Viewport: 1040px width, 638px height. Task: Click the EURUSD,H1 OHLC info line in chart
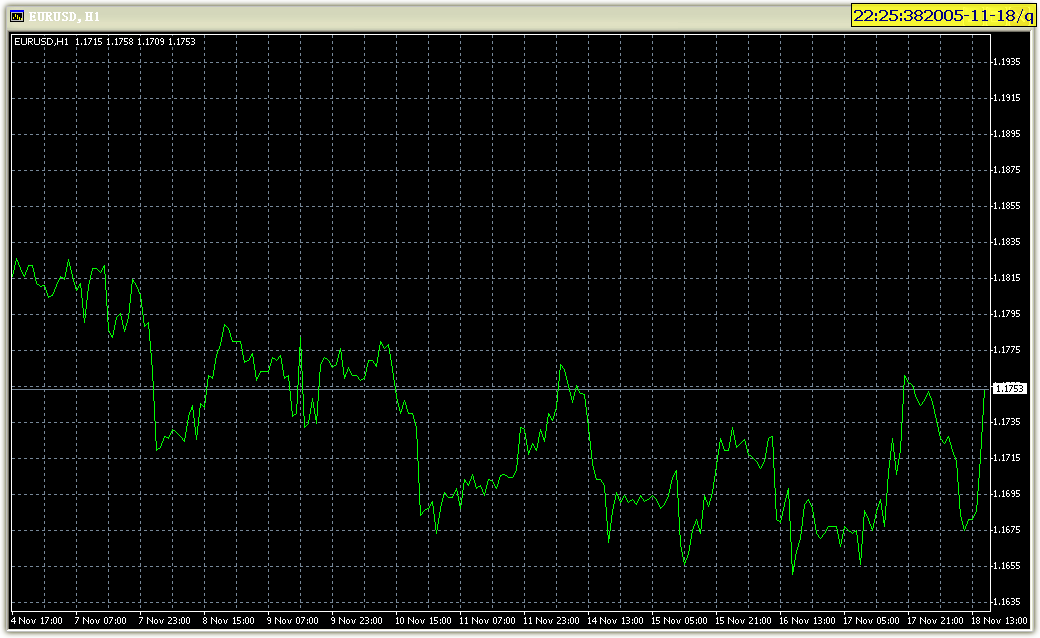point(105,41)
